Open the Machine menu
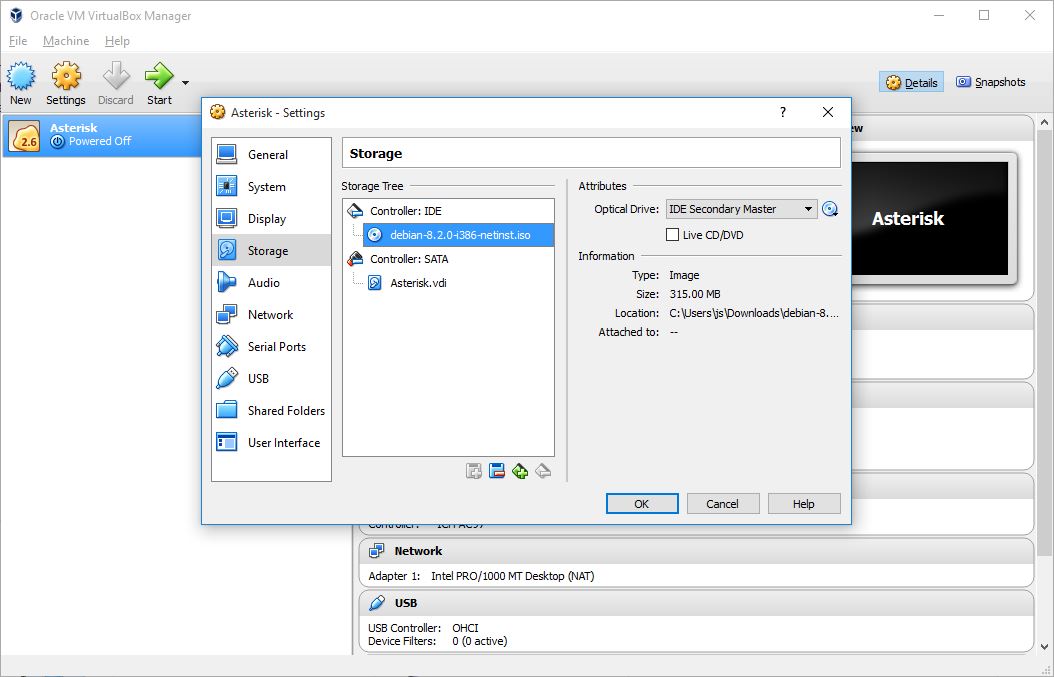The height and width of the screenshot is (677, 1054). 66,41
